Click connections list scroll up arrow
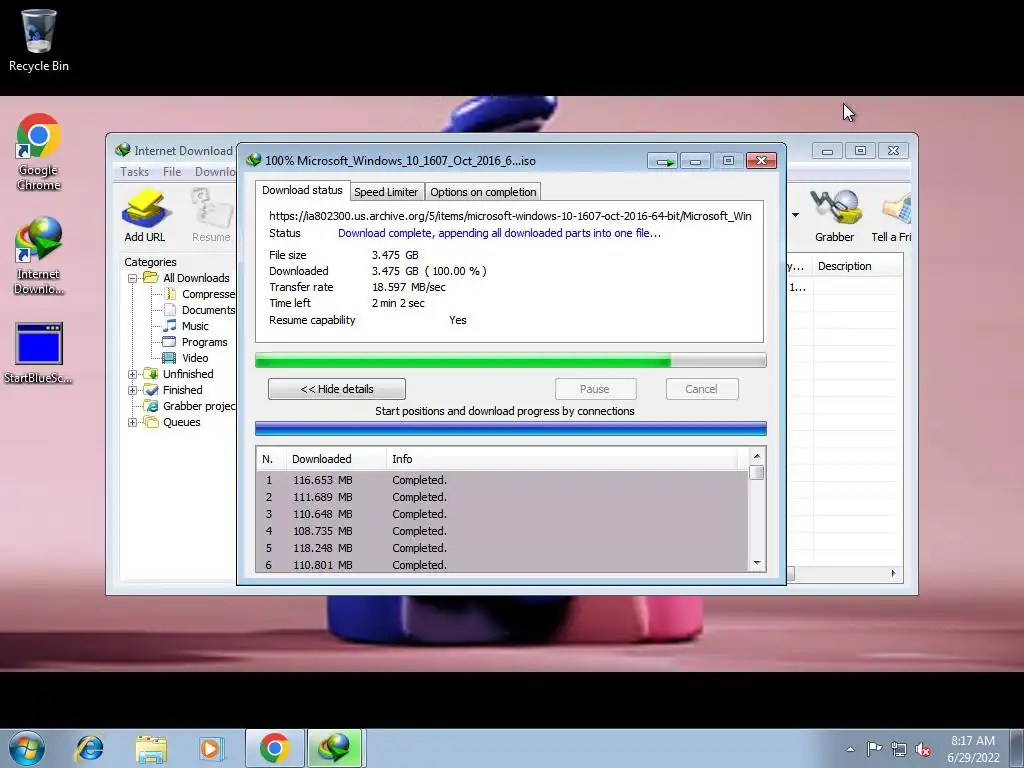Viewport: 1024px width, 768px height. pos(757,456)
